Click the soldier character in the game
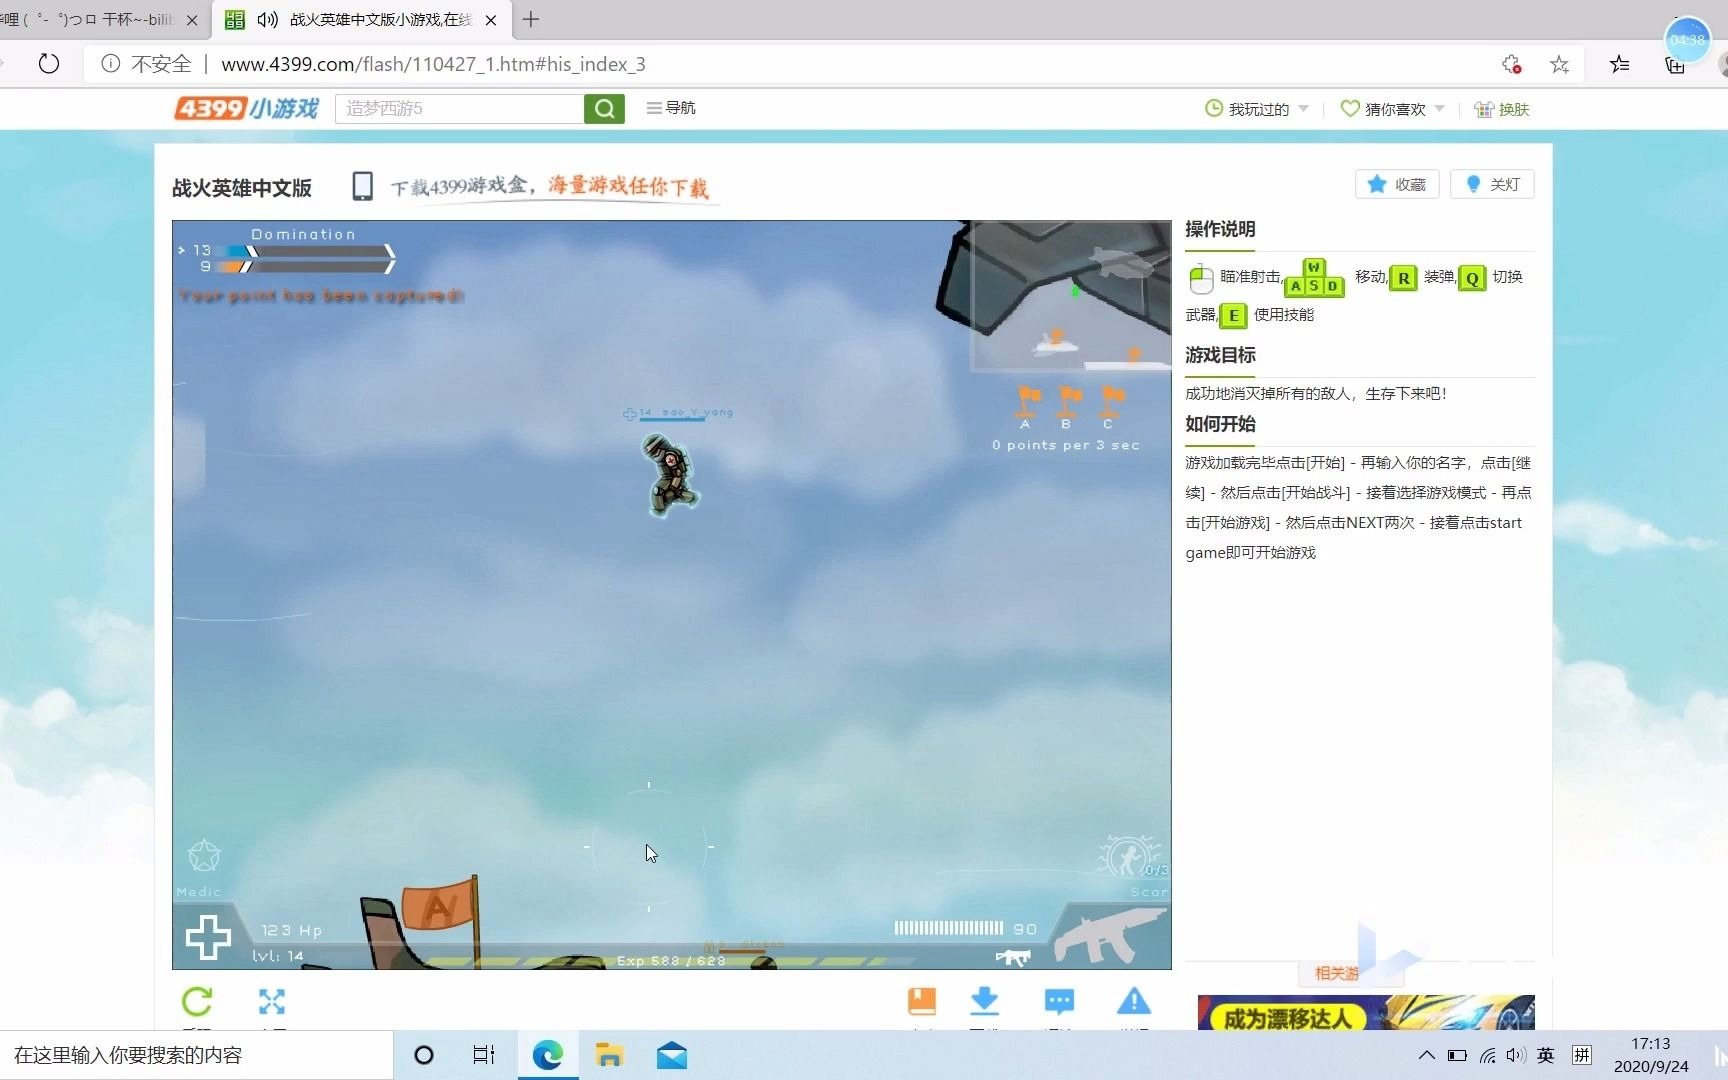Viewport: 1728px width, 1080px height. [669, 475]
